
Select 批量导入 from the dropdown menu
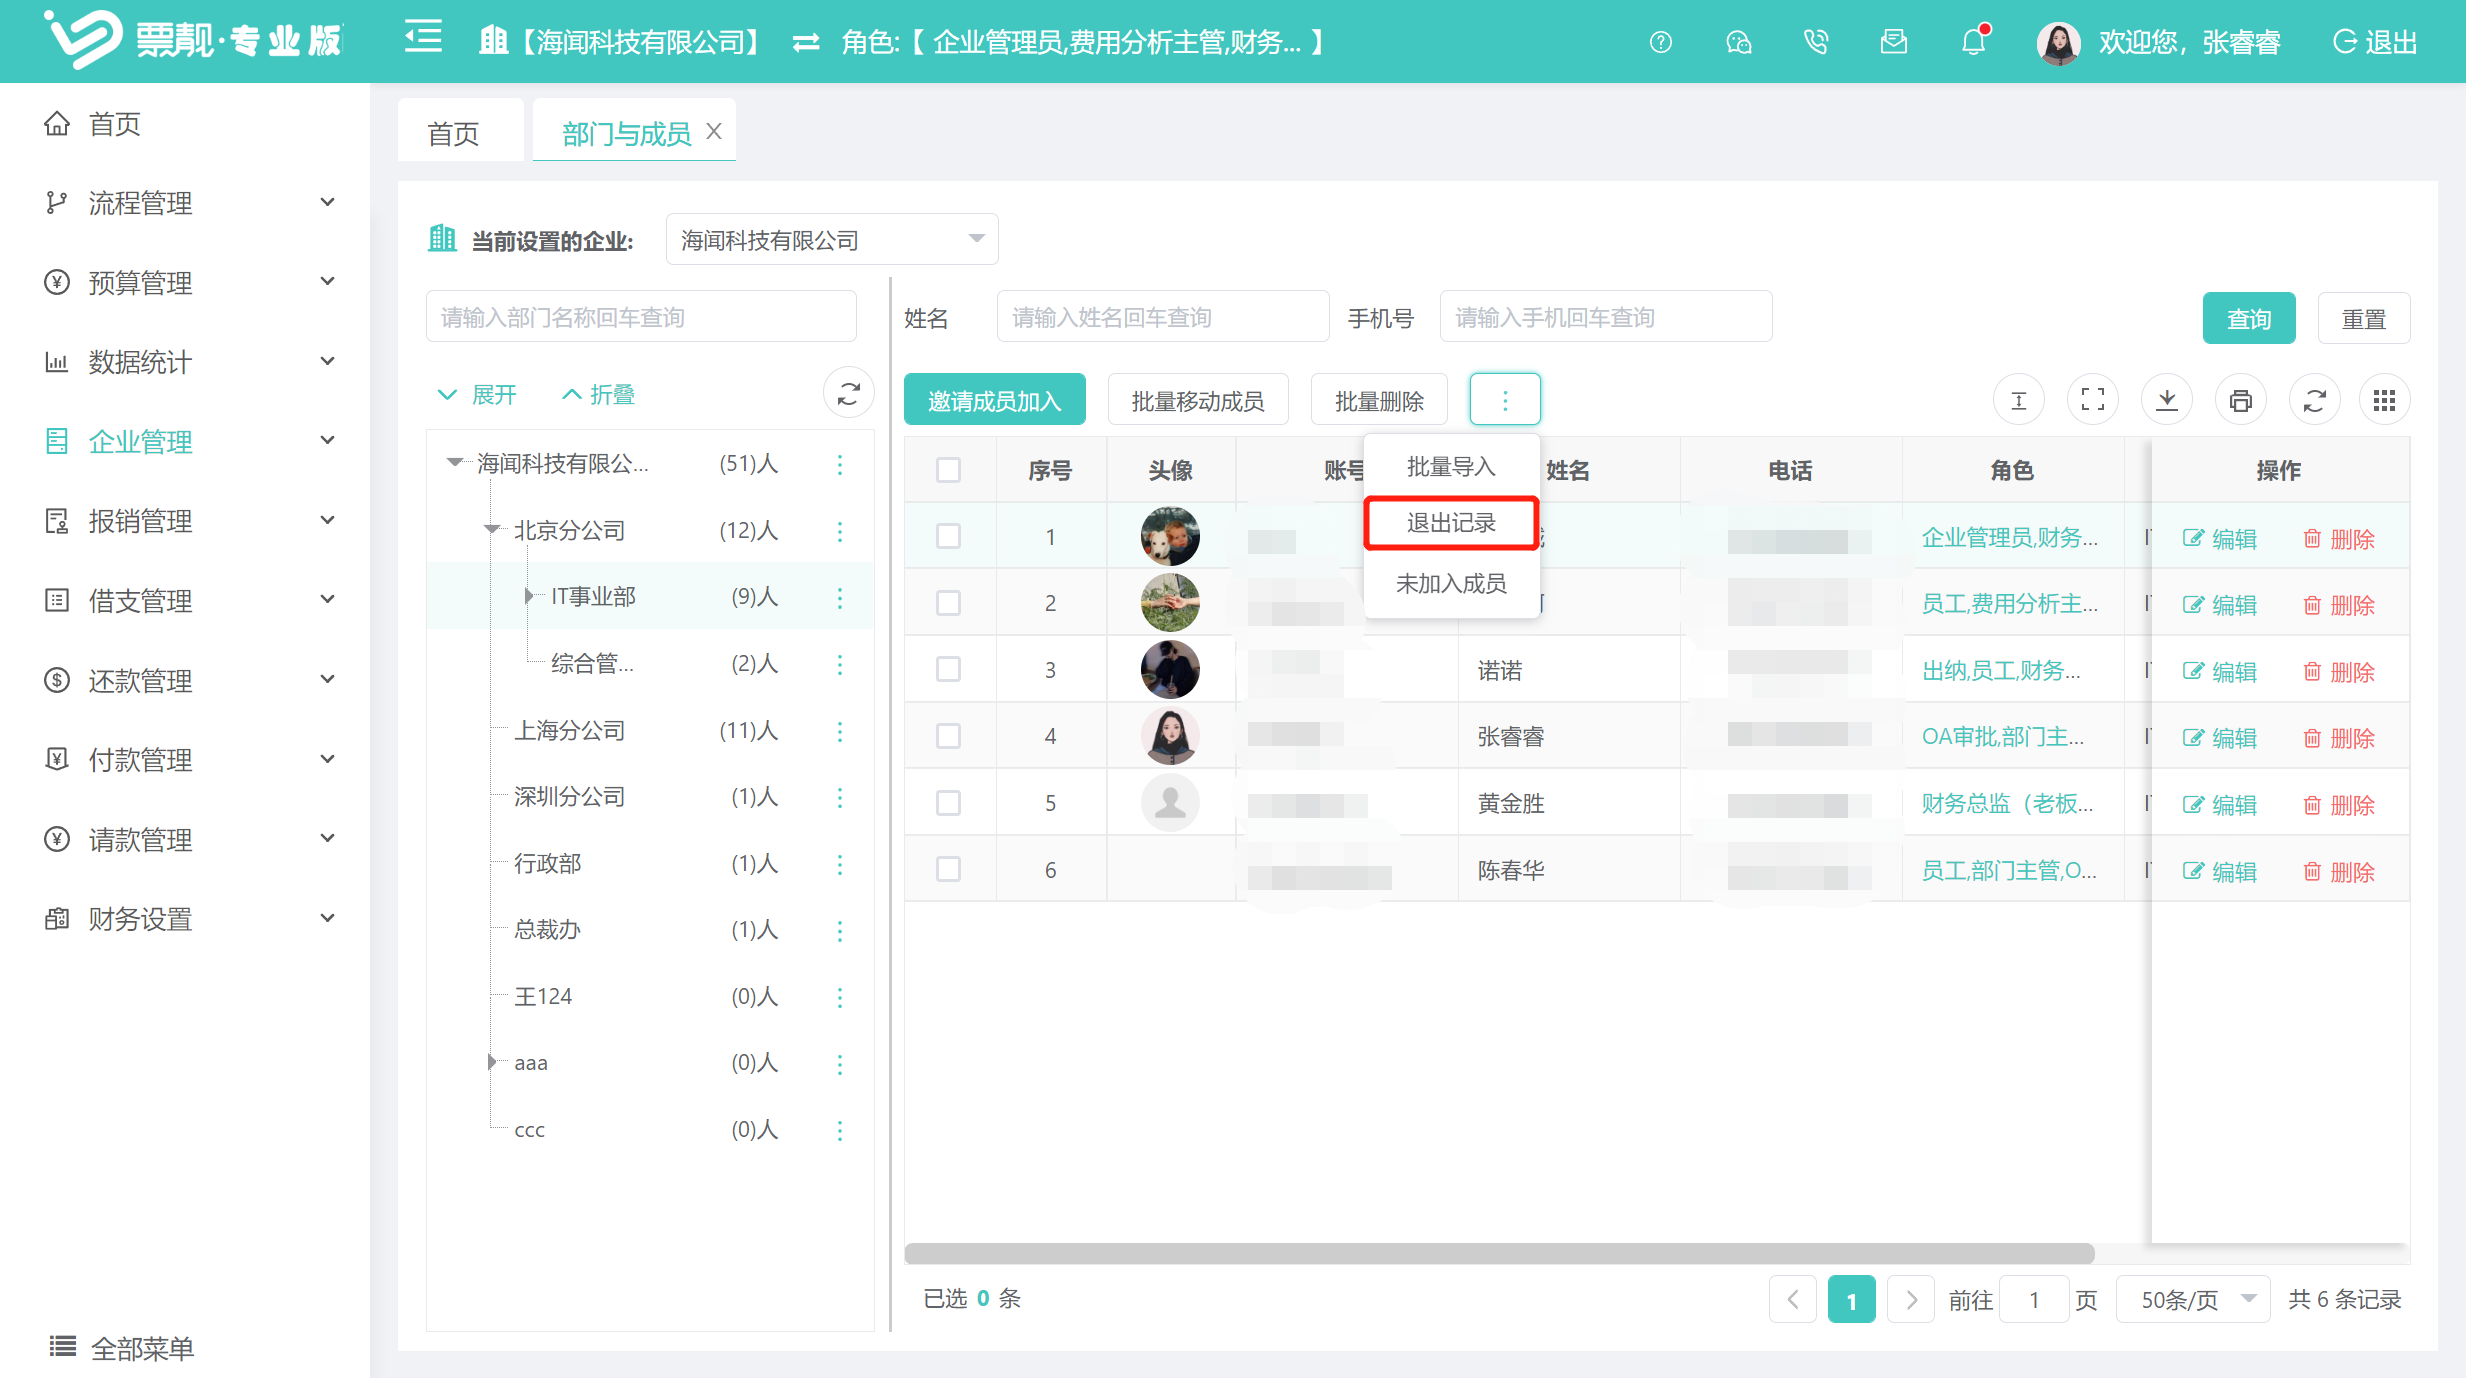pyautogui.click(x=1451, y=467)
